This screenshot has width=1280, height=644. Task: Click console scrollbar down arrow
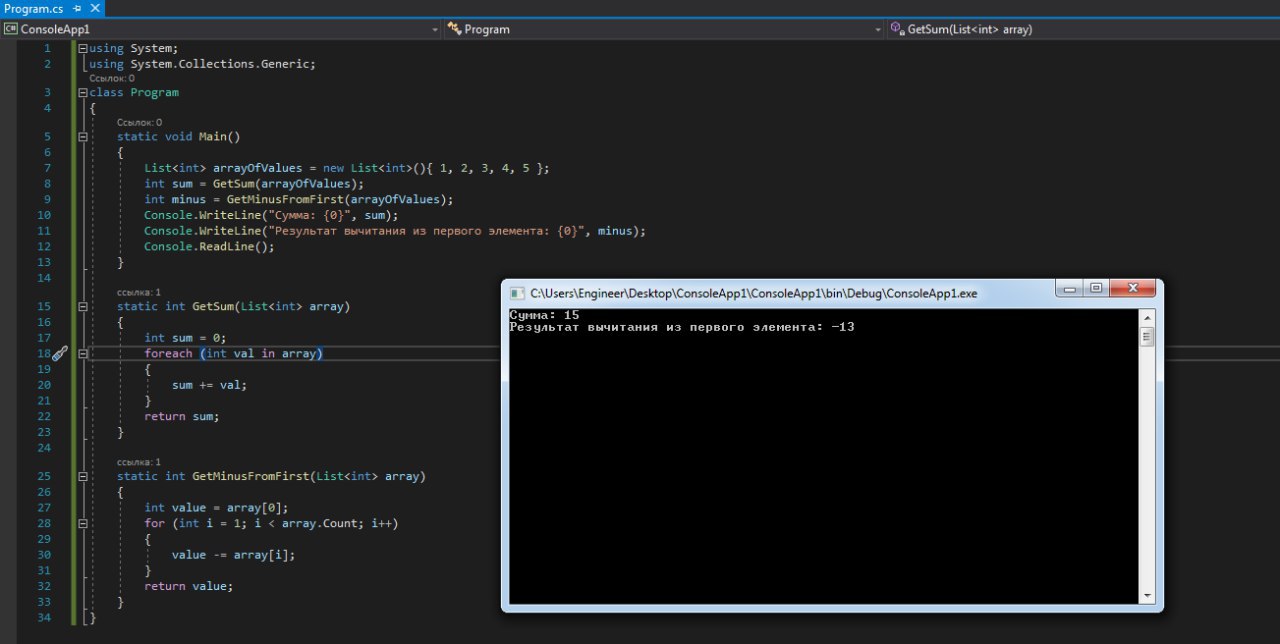(x=1147, y=595)
